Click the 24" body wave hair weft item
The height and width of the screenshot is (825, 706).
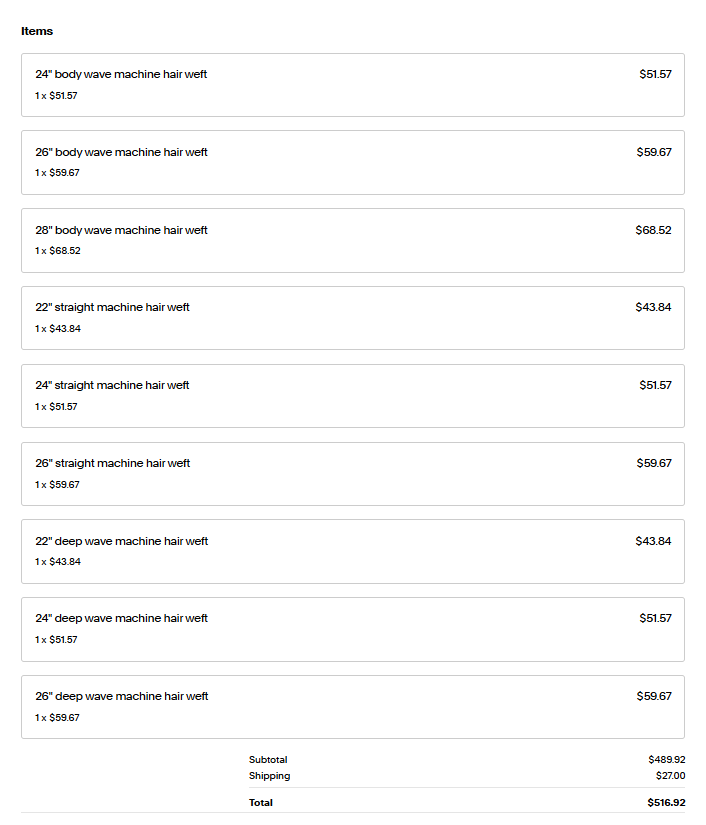(x=121, y=75)
